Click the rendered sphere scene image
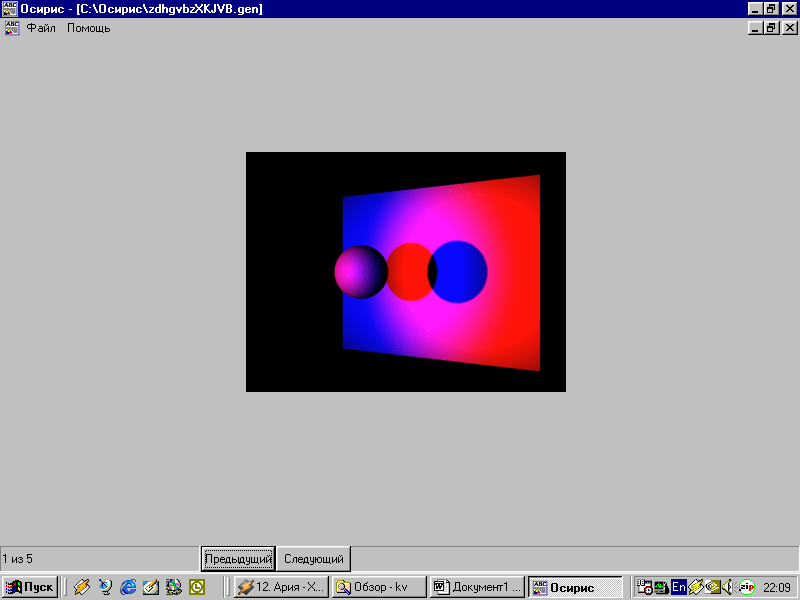 point(406,271)
